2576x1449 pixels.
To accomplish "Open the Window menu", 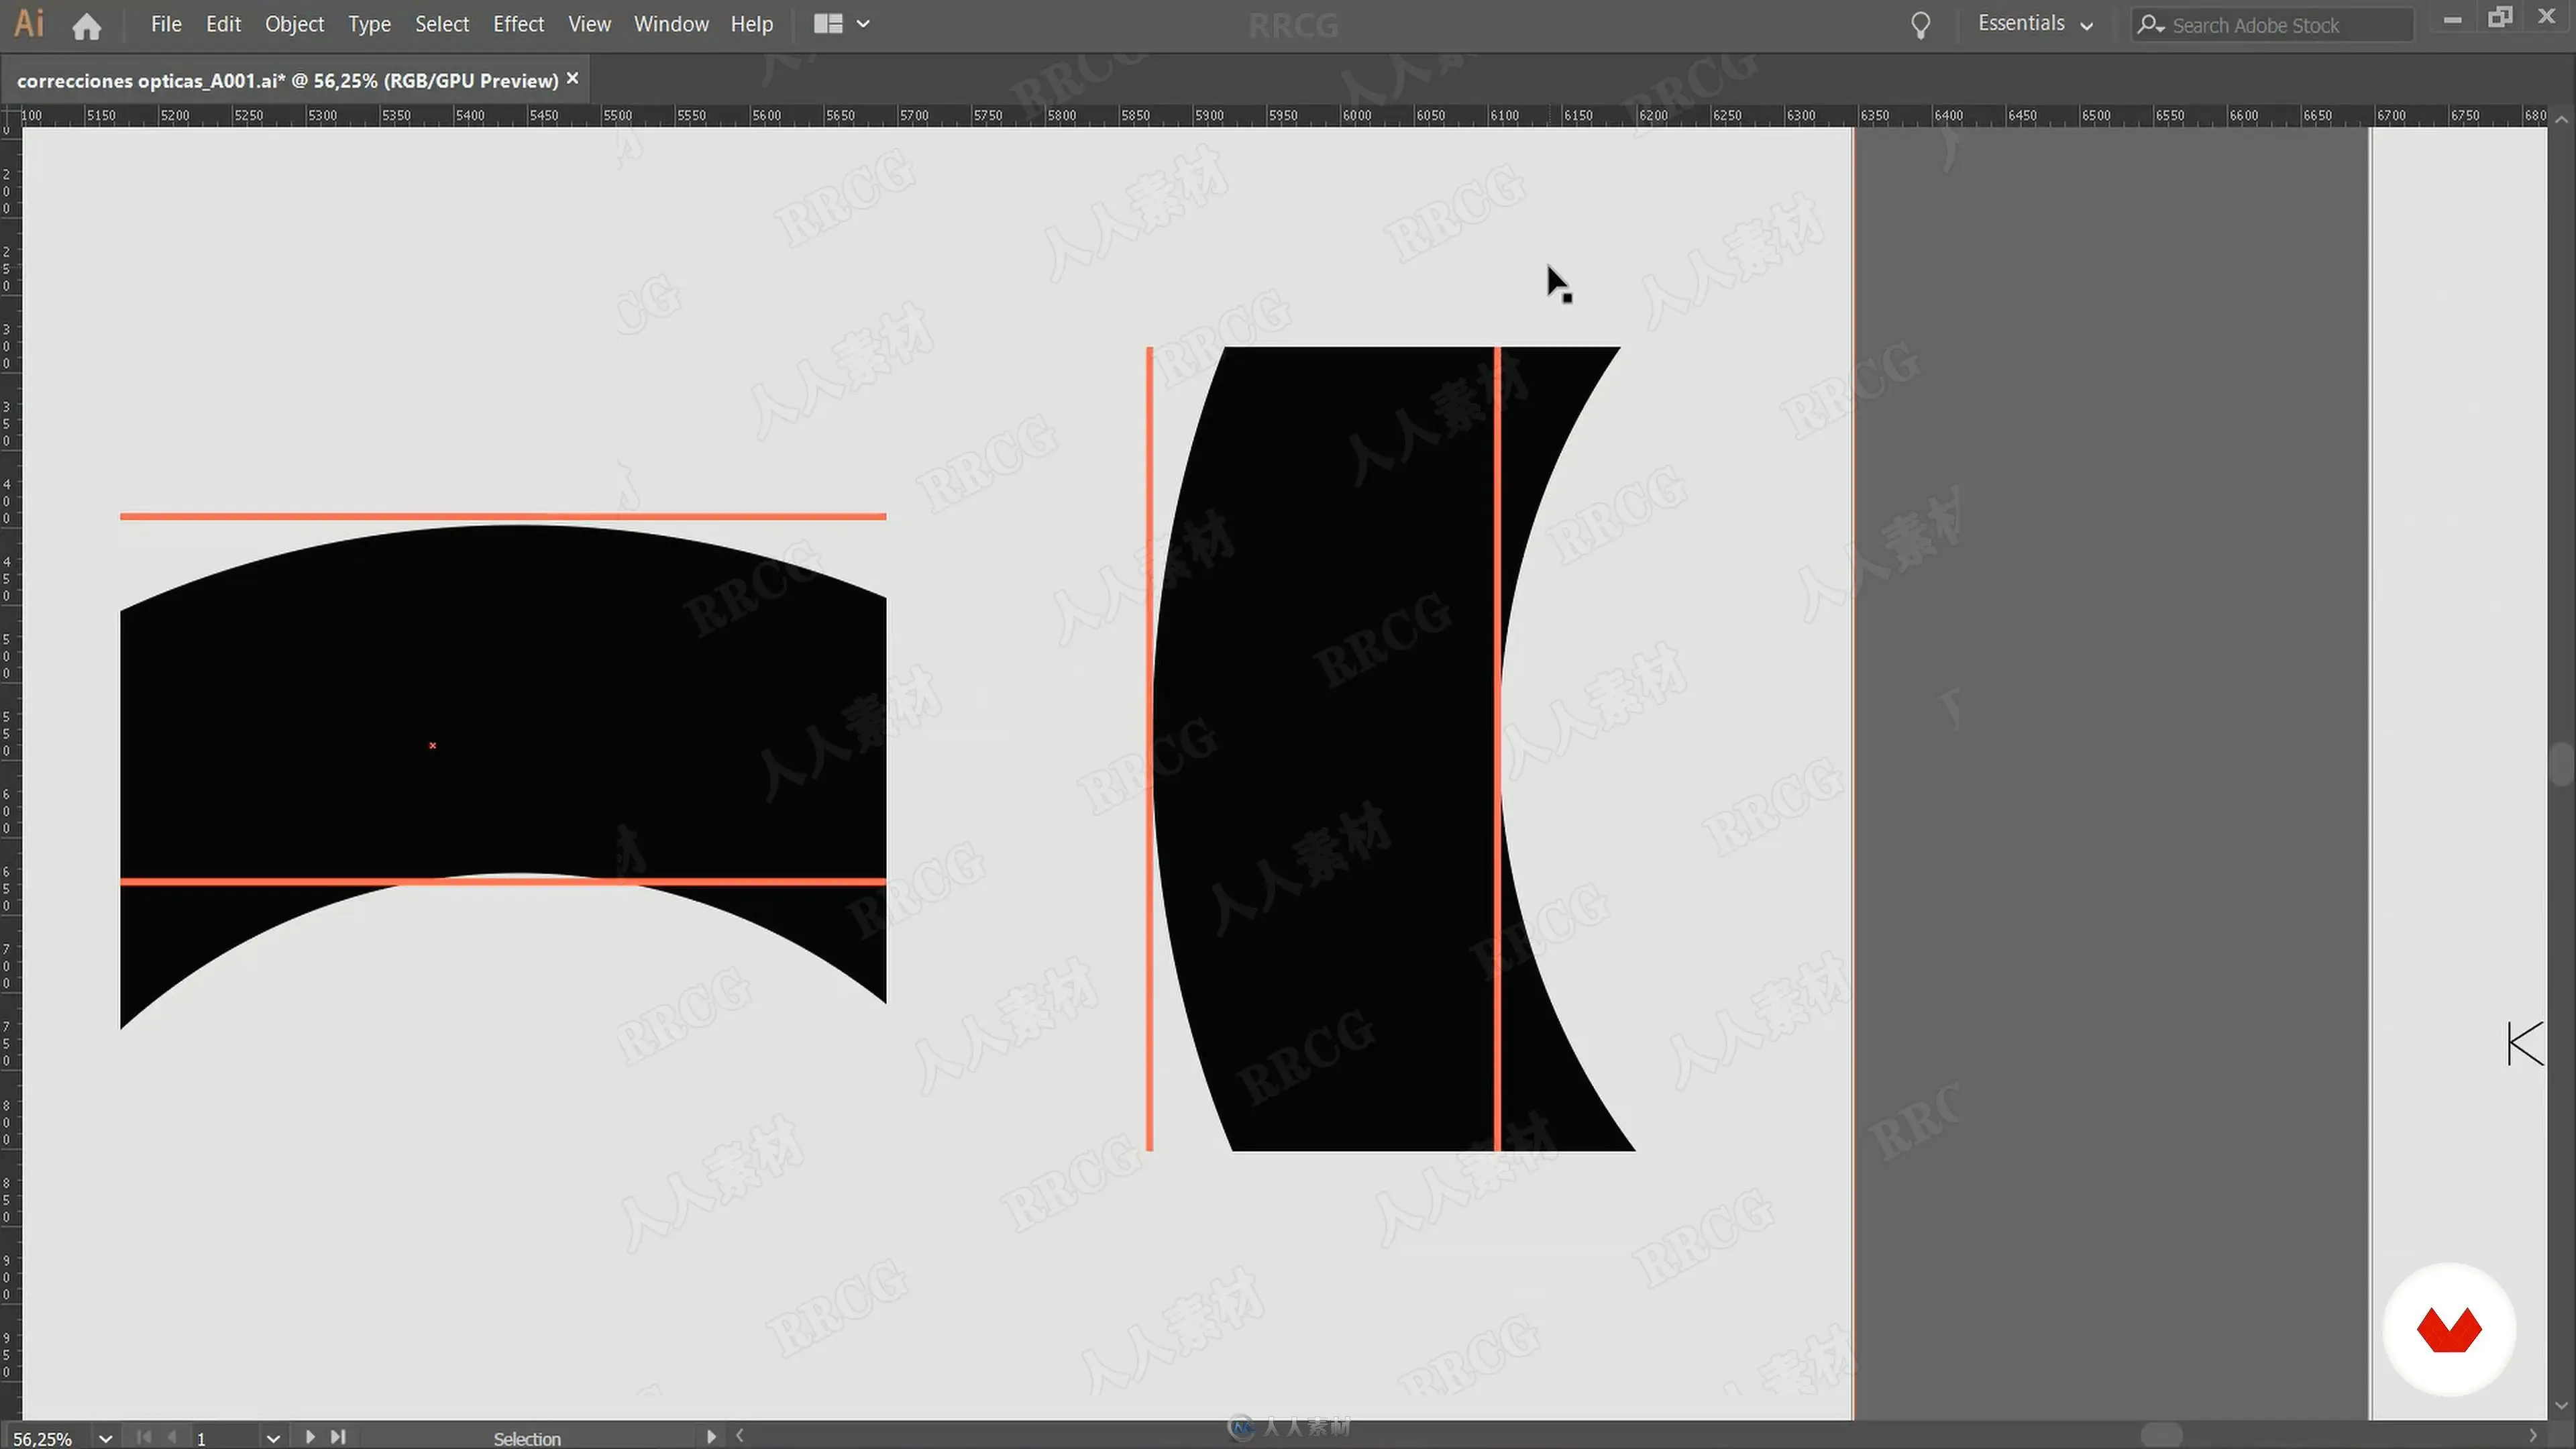I will point(671,24).
